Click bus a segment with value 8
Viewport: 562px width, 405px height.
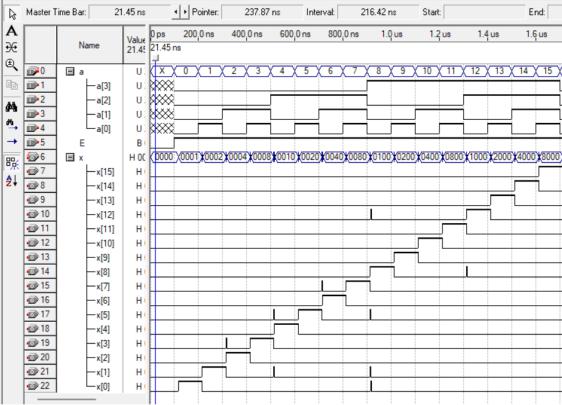coord(378,71)
